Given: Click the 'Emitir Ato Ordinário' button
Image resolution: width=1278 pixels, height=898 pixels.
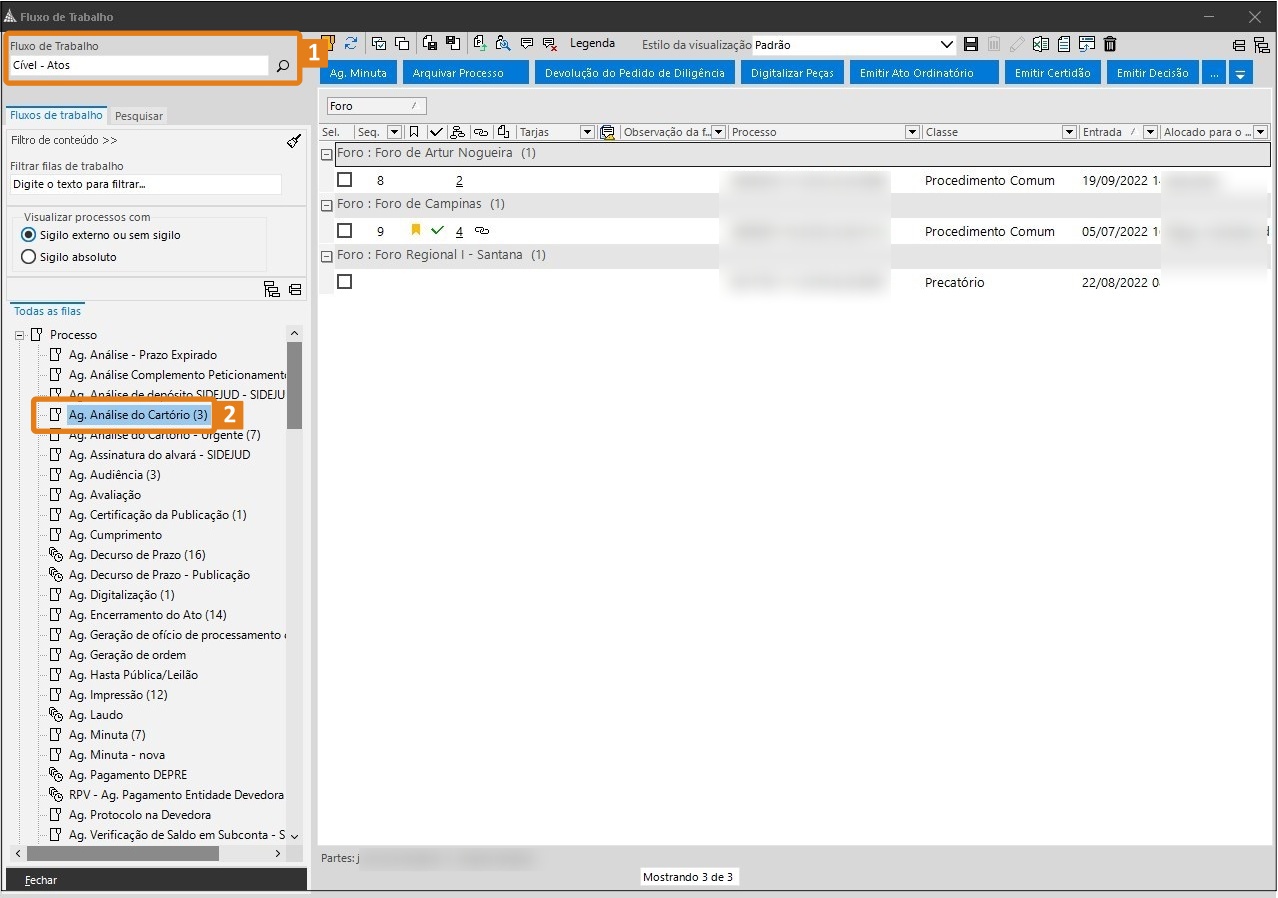Looking at the screenshot, I should 924,73.
